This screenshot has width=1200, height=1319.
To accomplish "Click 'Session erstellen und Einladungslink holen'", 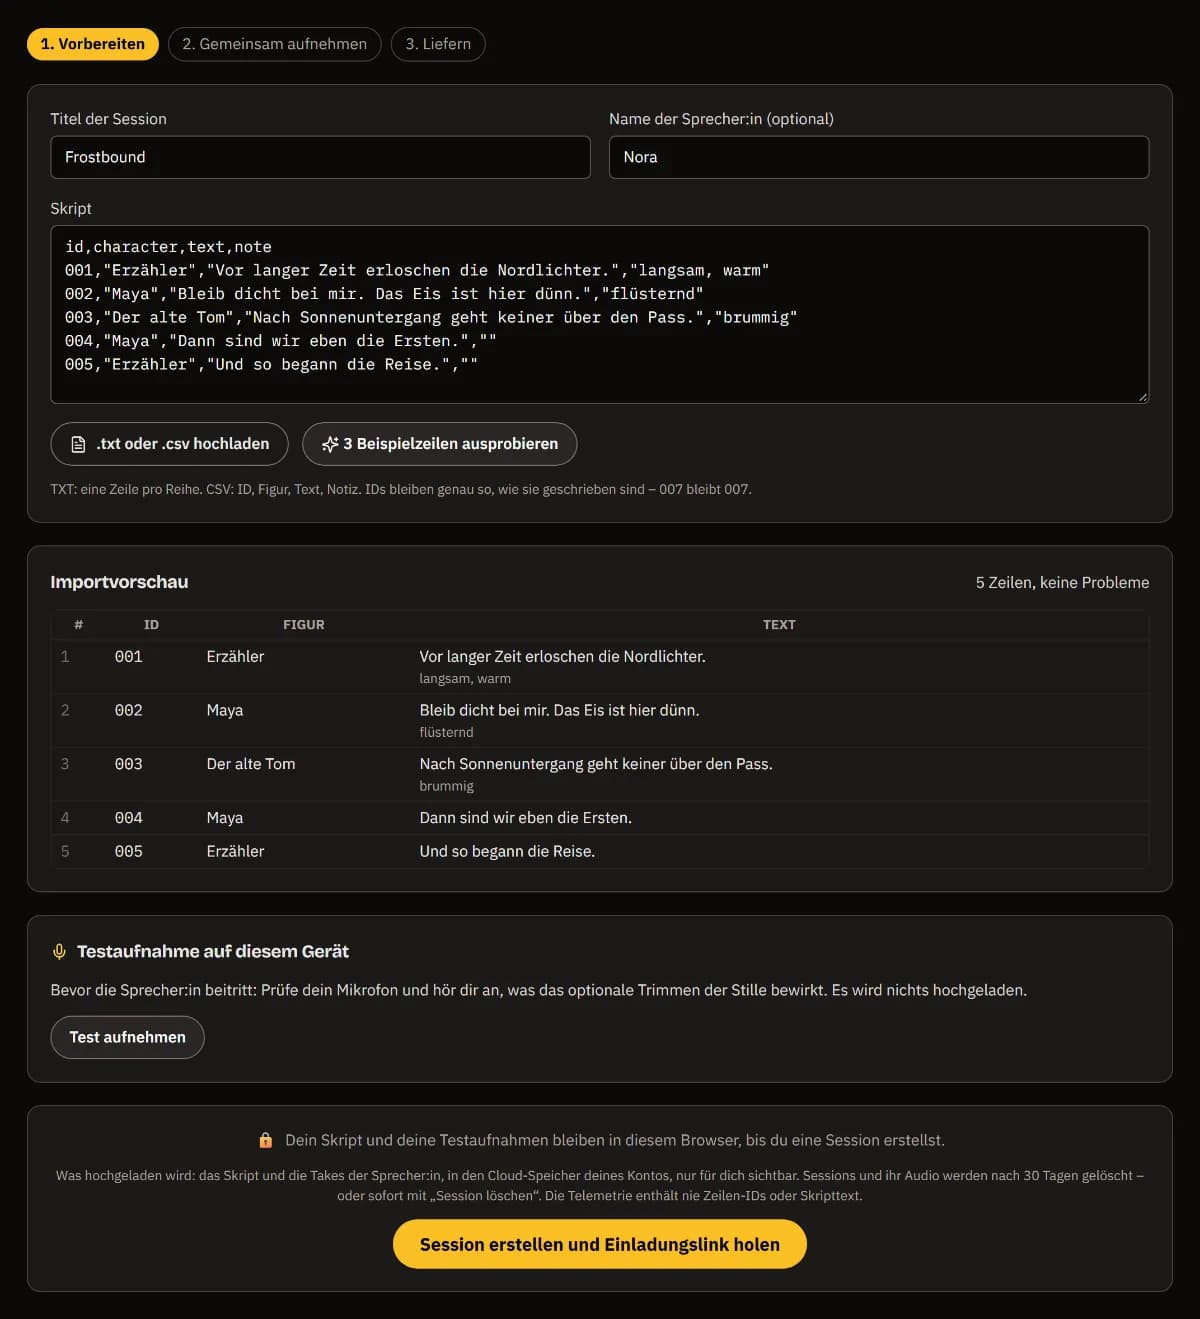I will (600, 1244).
